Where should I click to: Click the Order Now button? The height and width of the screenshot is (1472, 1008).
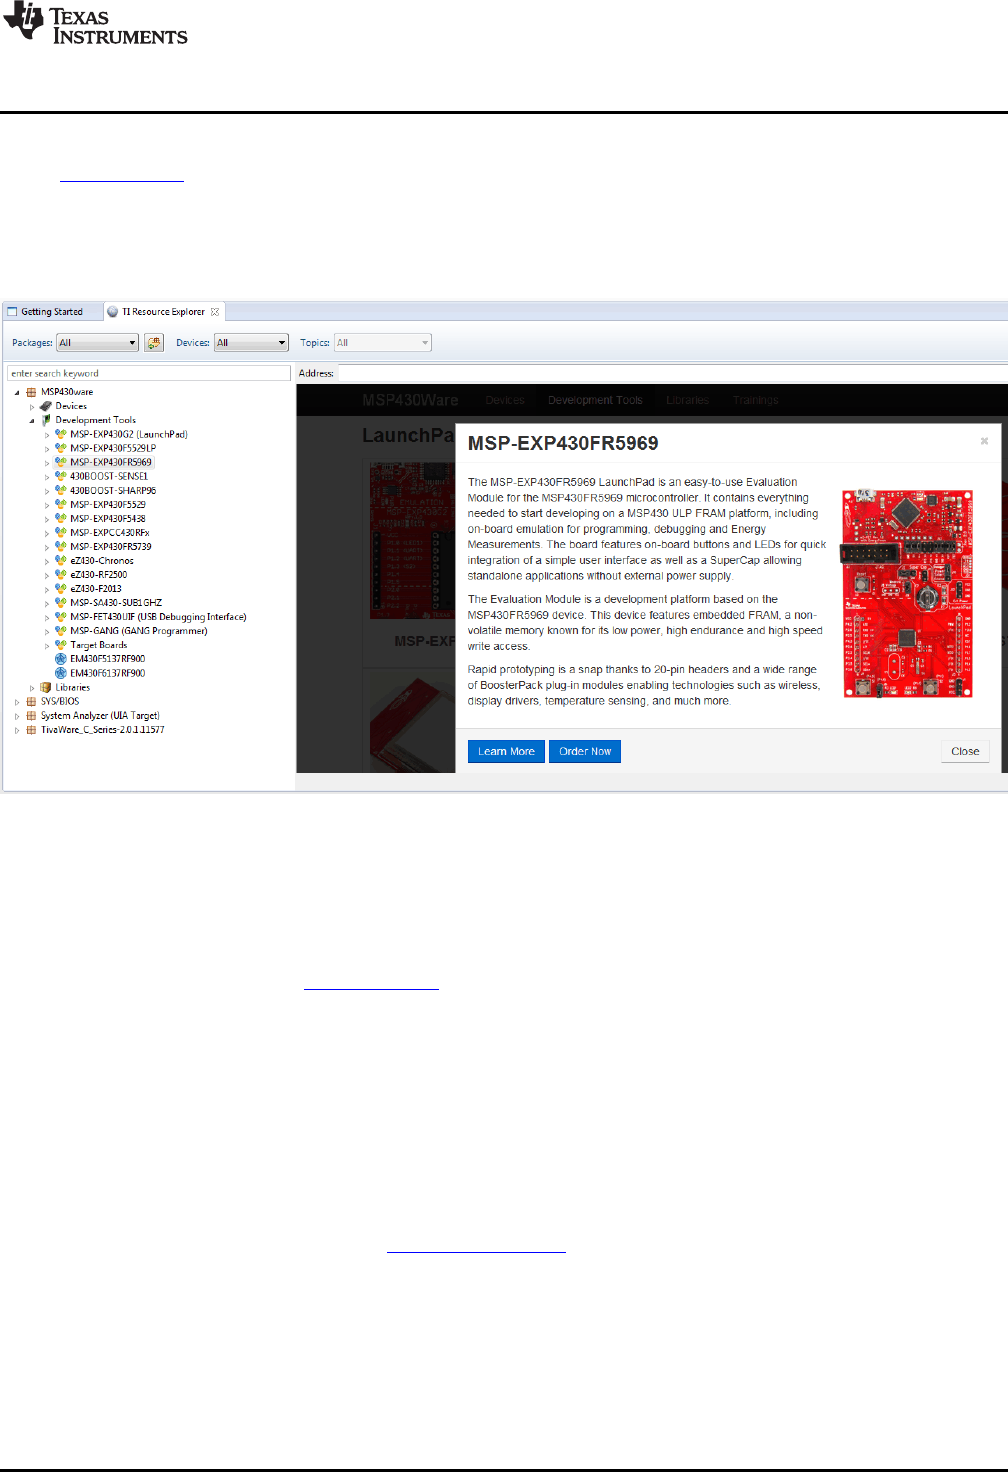tap(585, 751)
